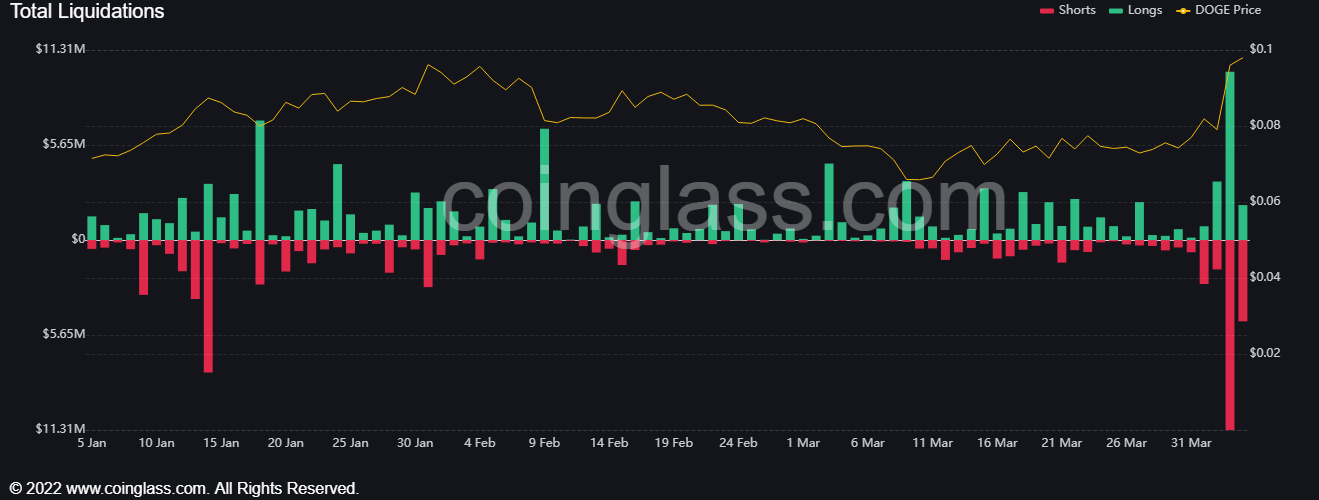Click the $0.1 right price axis label

1261,49
